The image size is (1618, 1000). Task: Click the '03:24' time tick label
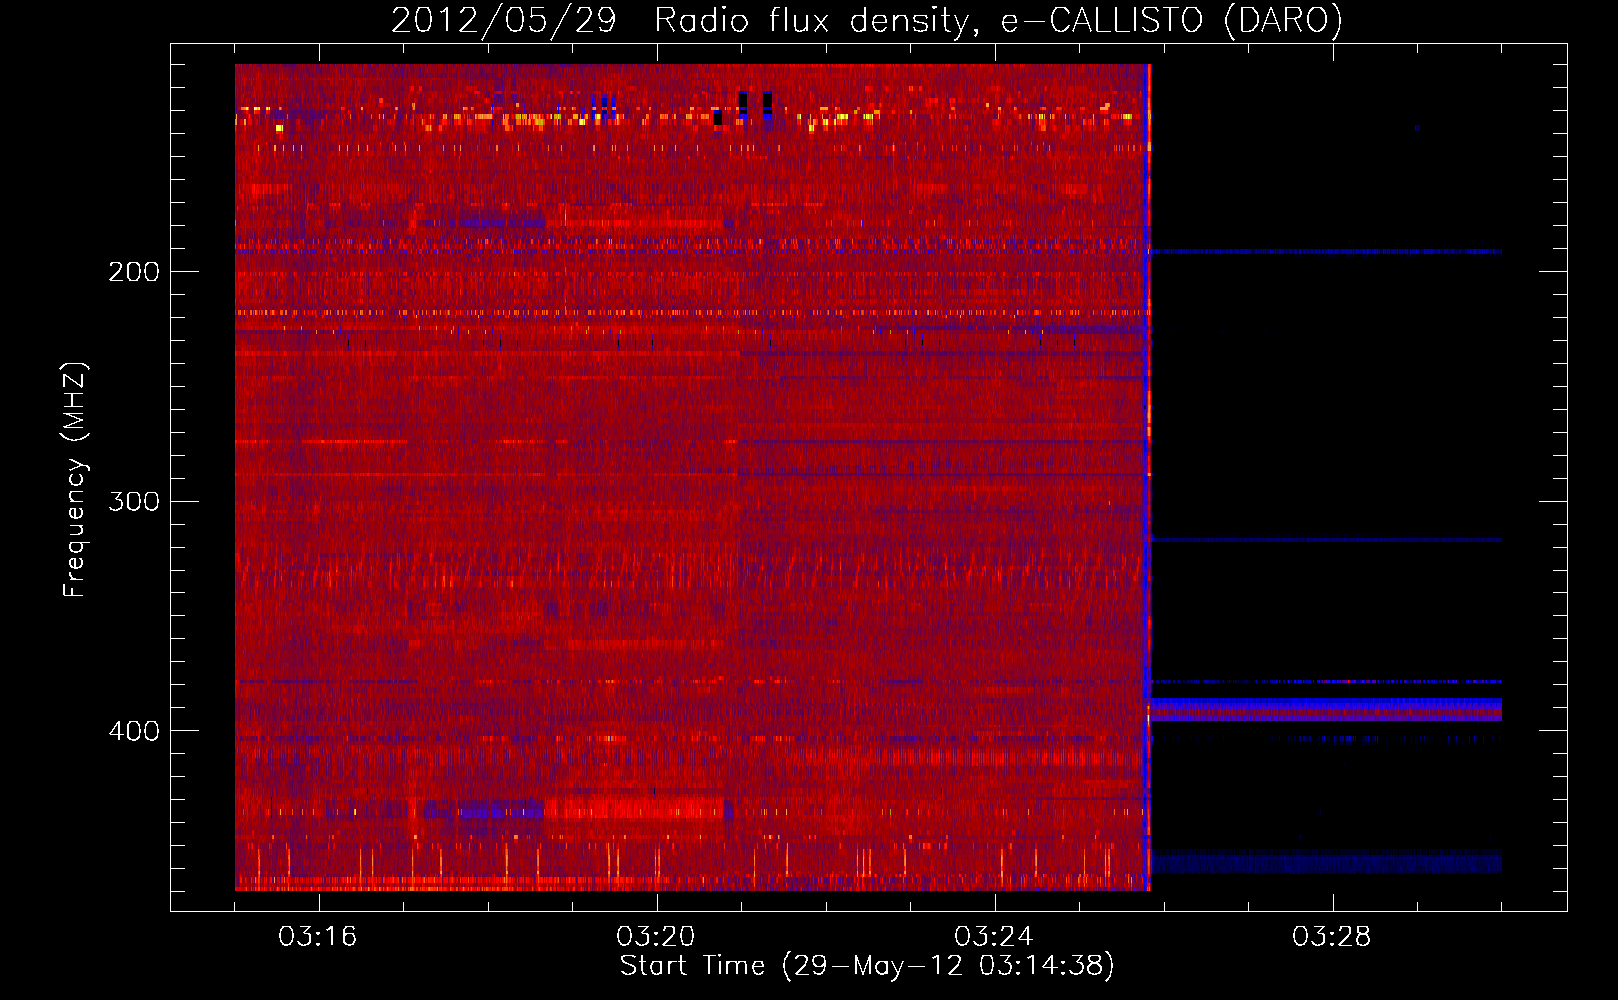tap(994, 937)
